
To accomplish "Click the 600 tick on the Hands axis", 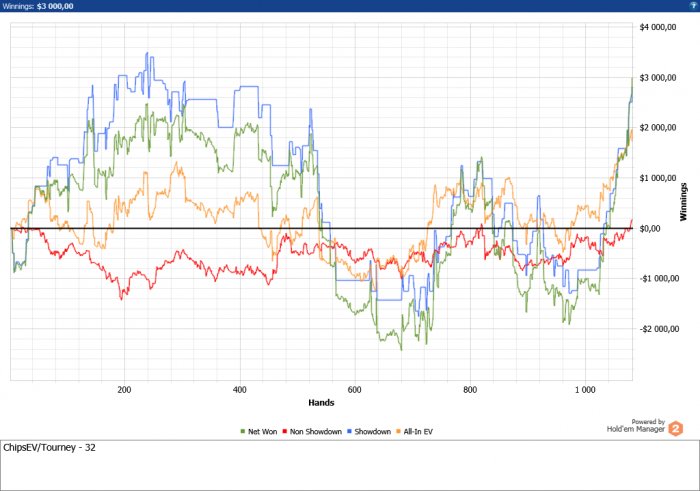I will 354,389.
